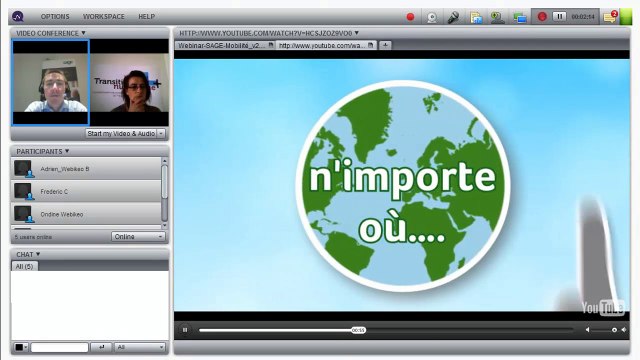This screenshot has width=640, height=360.
Task: Click the video volume slider knob
Action: pos(614,330)
